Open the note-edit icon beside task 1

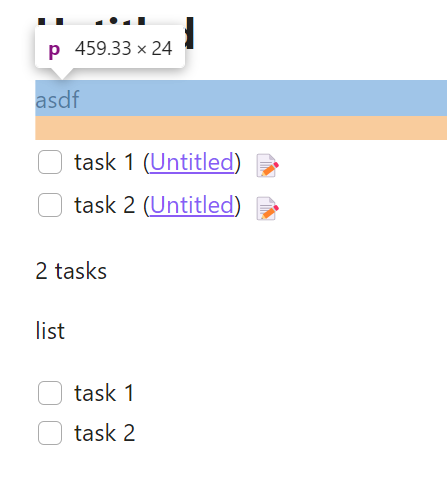click(267, 165)
